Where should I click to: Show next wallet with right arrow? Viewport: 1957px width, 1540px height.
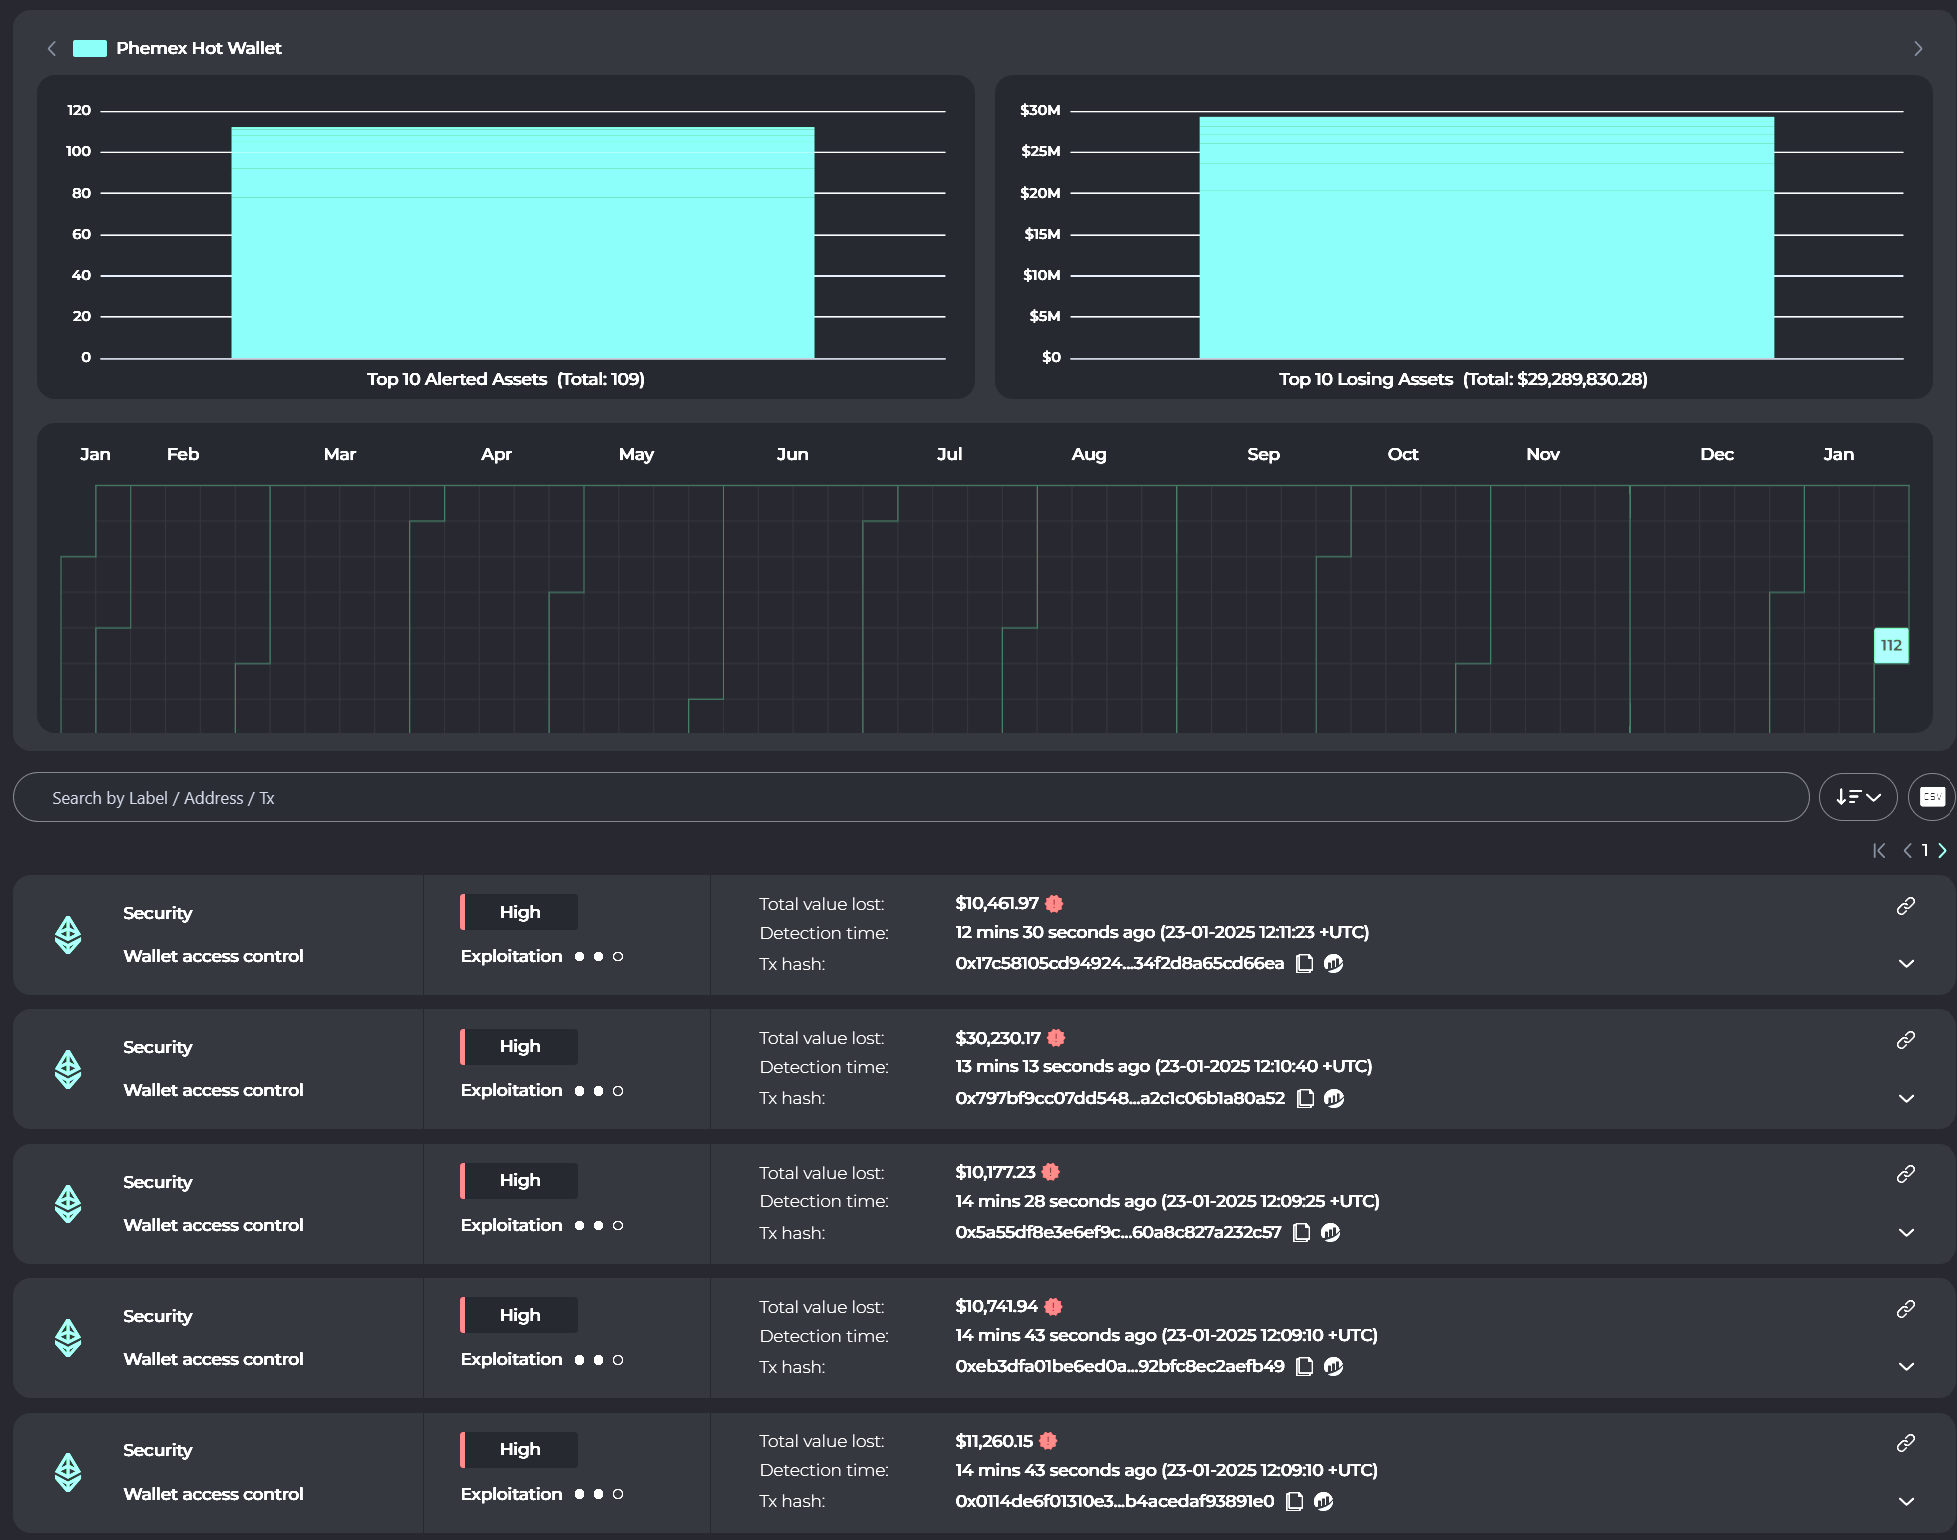click(x=1917, y=48)
